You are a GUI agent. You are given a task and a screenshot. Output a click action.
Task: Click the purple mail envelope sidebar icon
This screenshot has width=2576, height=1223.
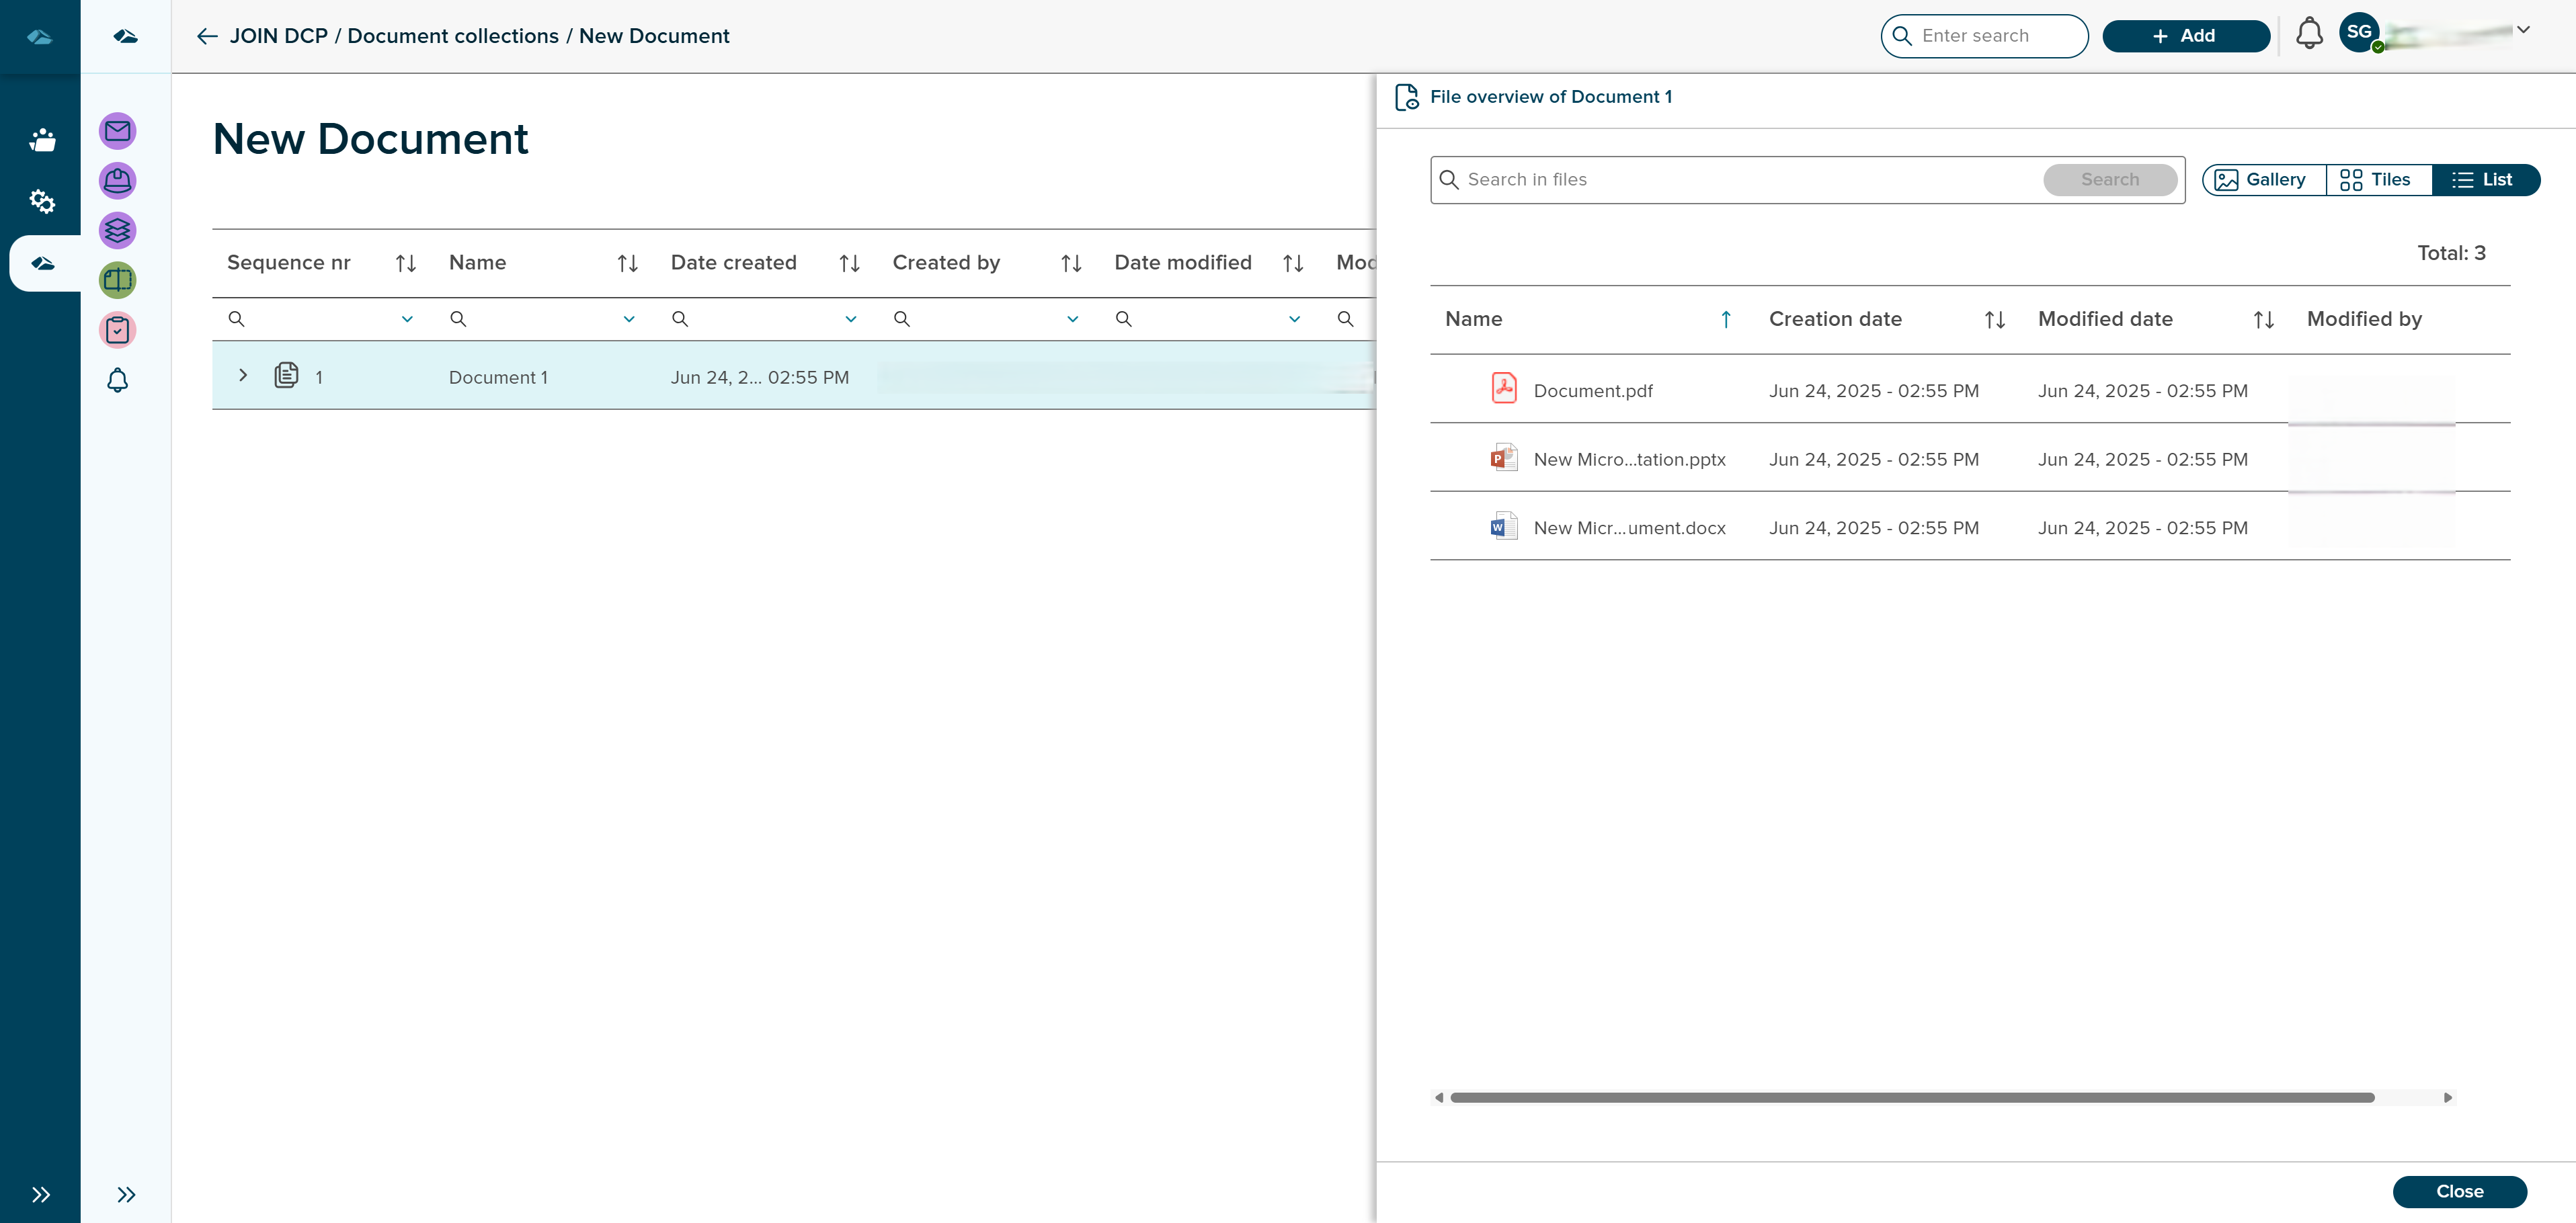click(x=117, y=131)
